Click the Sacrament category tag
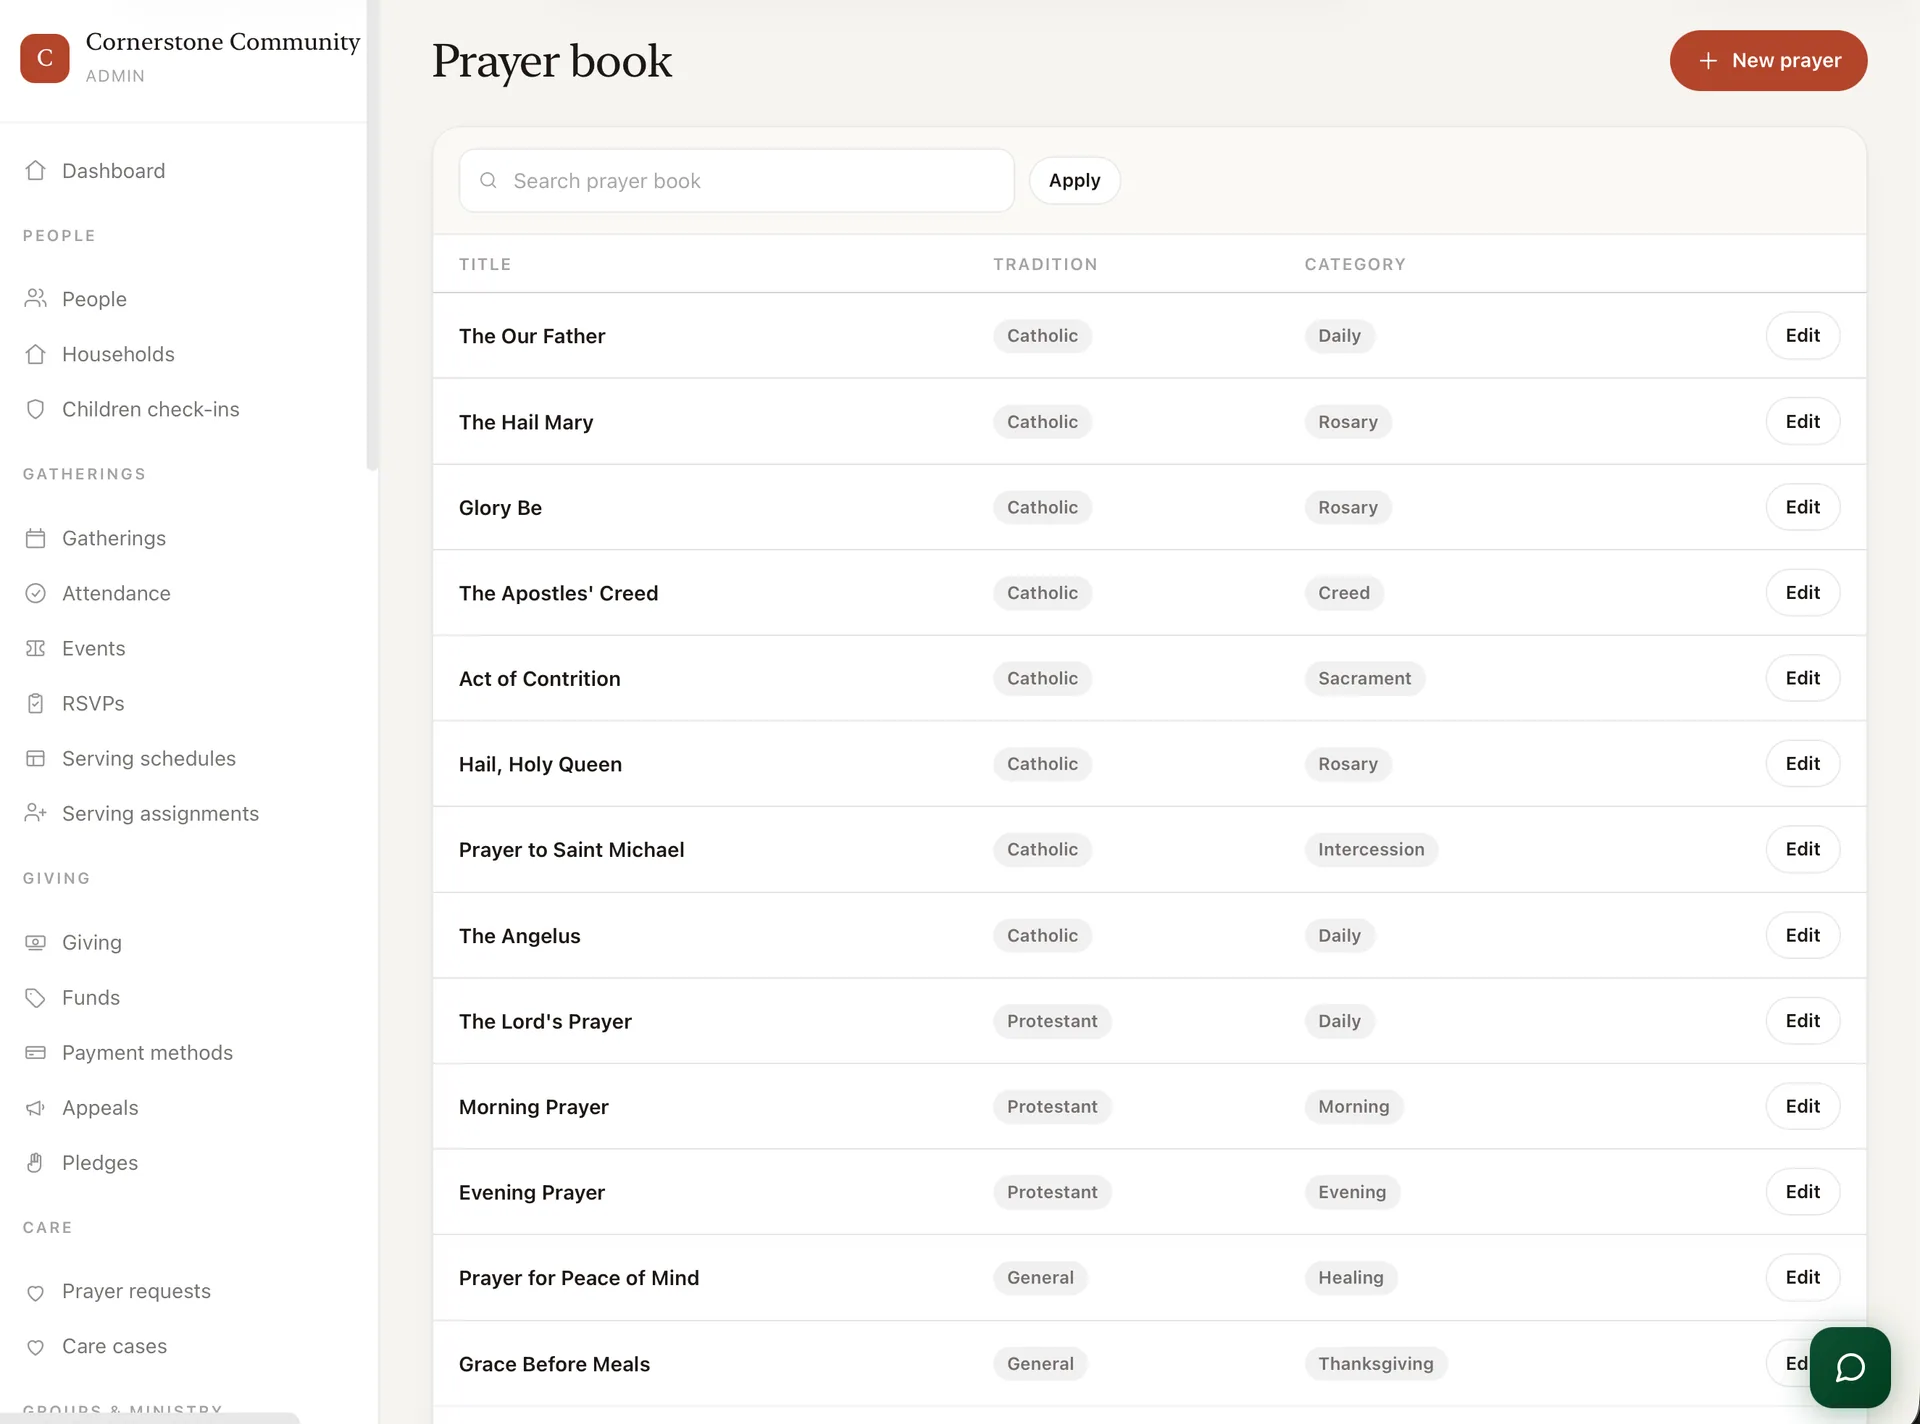This screenshot has width=1920, height=1424. click(1364, 678)
